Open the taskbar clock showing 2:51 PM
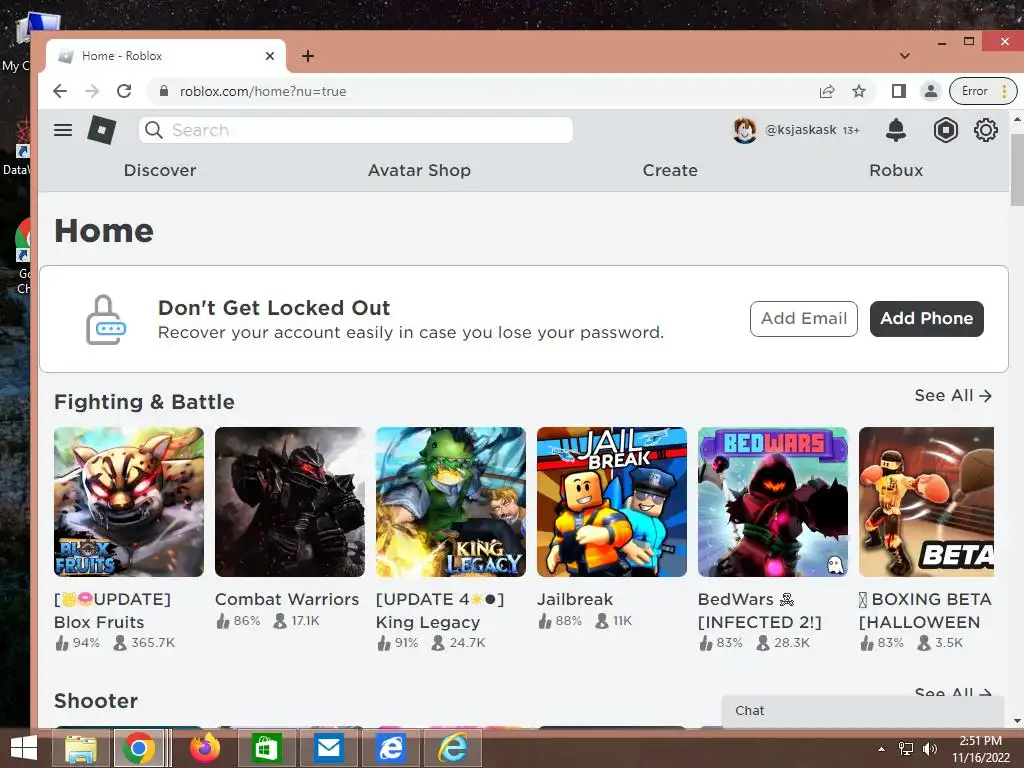This screenshot has height=768, width=1024. (980, 749)
